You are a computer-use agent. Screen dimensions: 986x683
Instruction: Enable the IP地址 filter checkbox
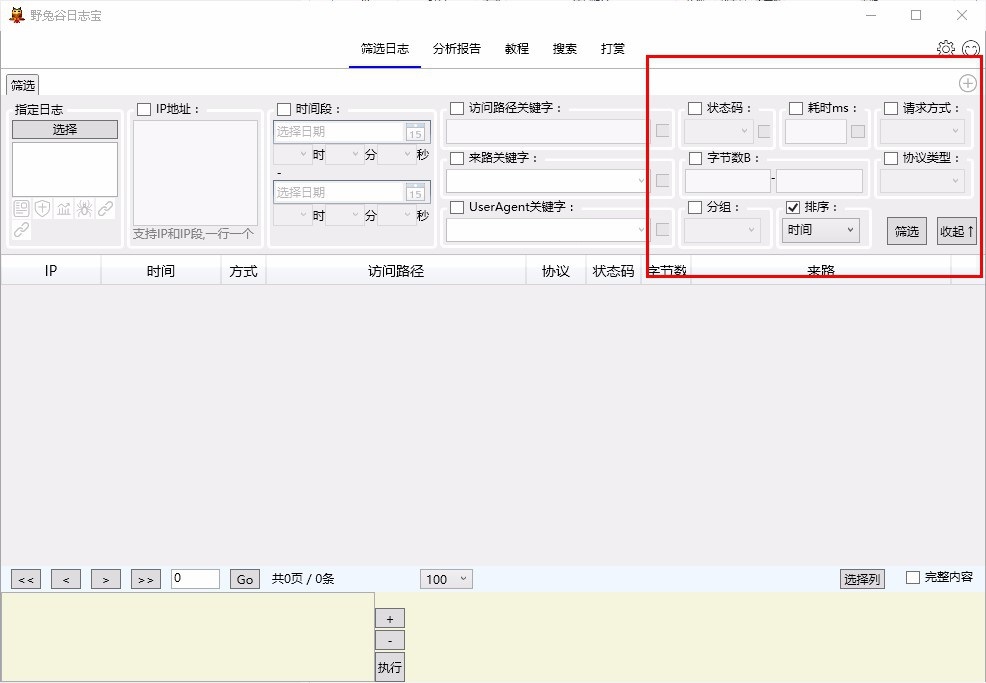click(x=144, y=109)
